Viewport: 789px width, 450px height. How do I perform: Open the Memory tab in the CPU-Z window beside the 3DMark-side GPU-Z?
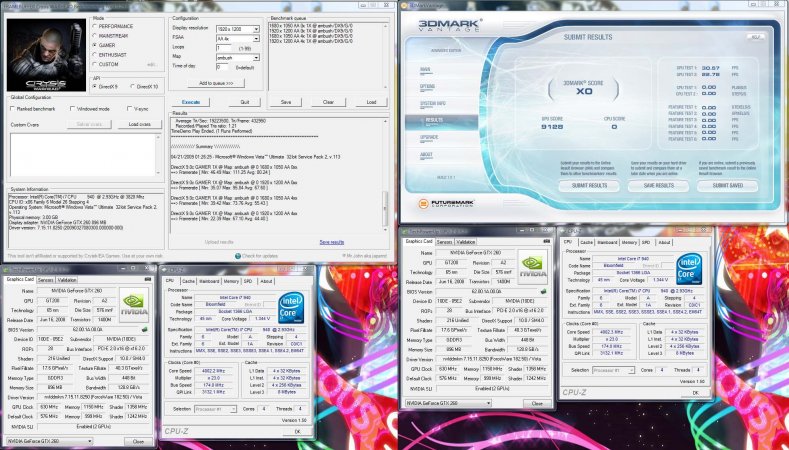coord(629,242)
